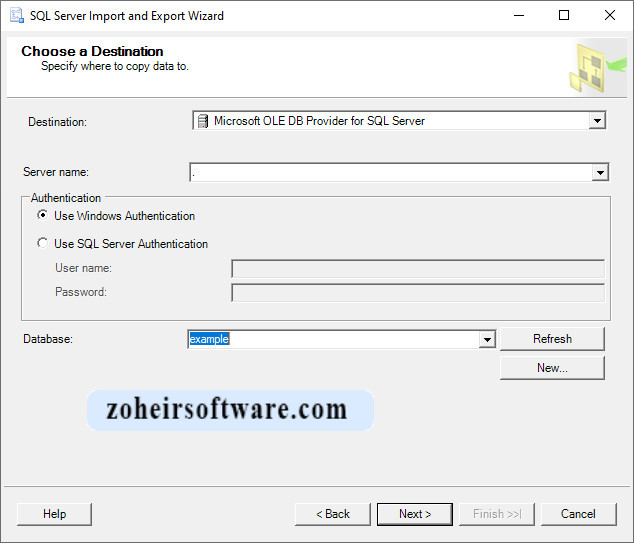Expand the Destination provider dropdown

pyautogui.click(x=597, y=121)
